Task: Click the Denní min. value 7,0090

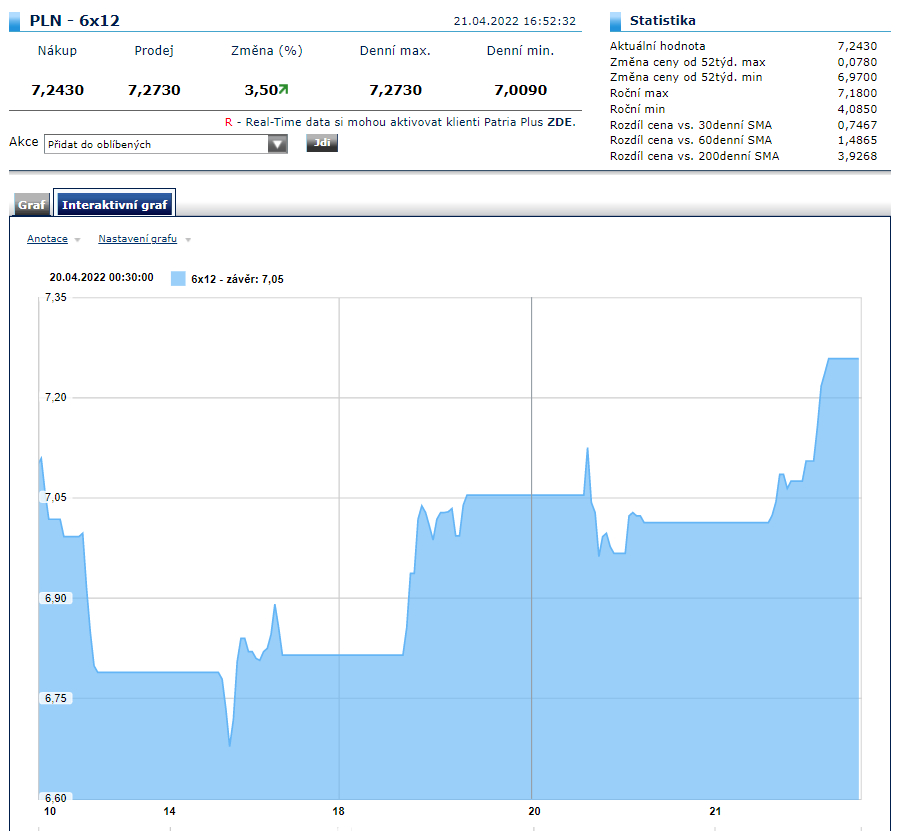Action: point(520,90)
